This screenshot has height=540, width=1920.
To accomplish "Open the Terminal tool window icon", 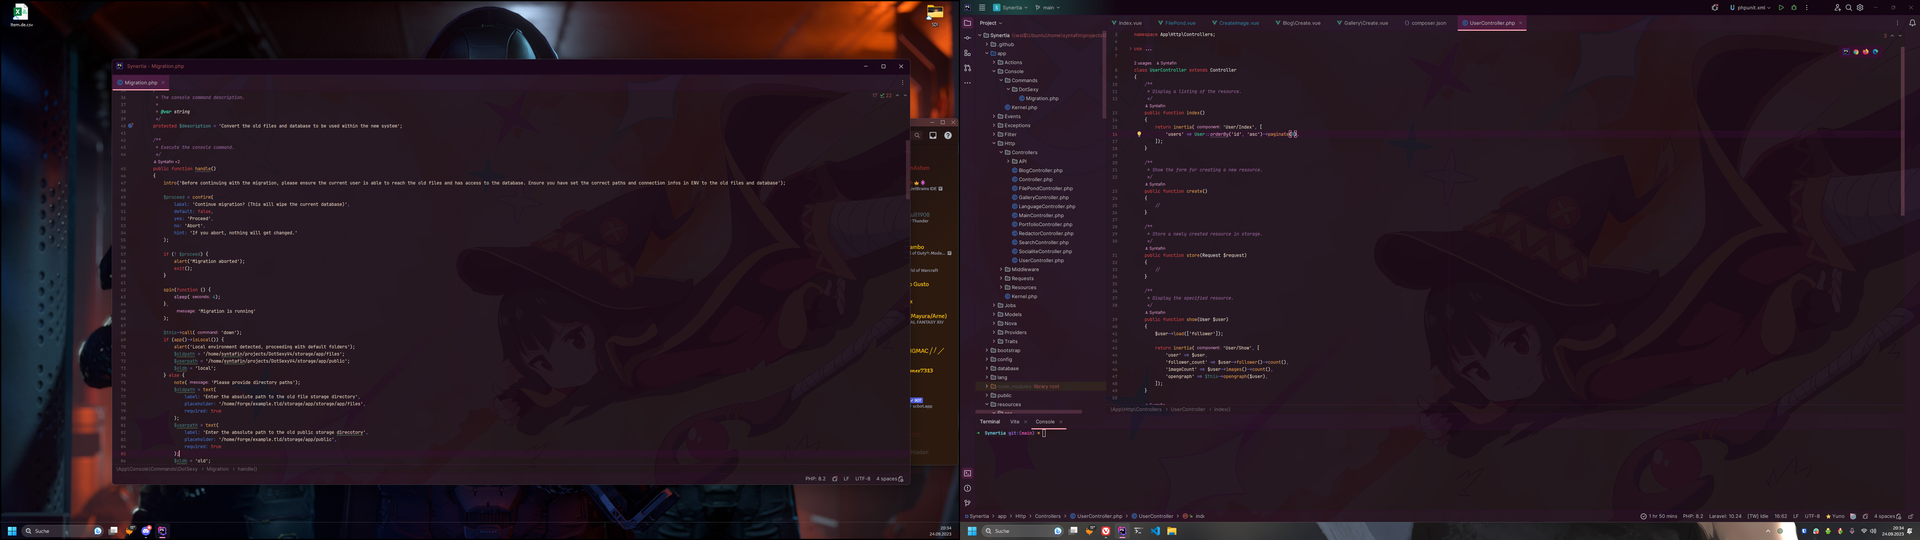I will click(967, 473).
